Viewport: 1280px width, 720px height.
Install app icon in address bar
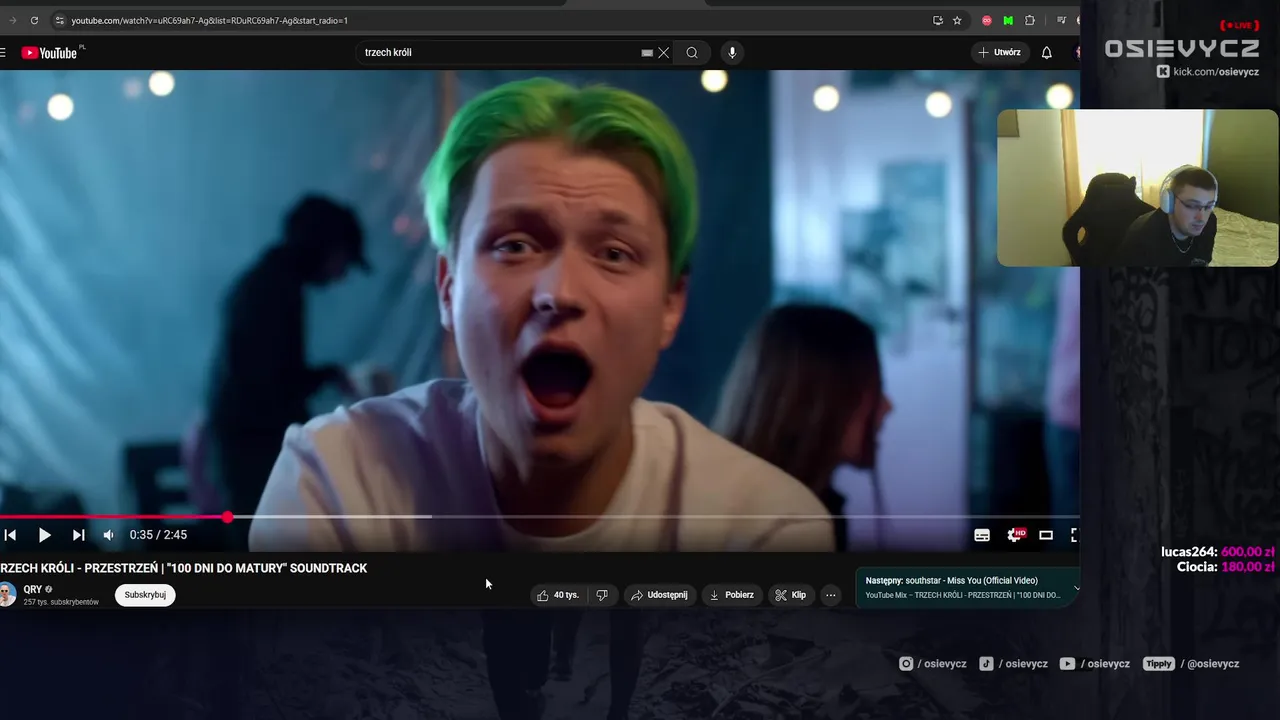click(938, 20)
